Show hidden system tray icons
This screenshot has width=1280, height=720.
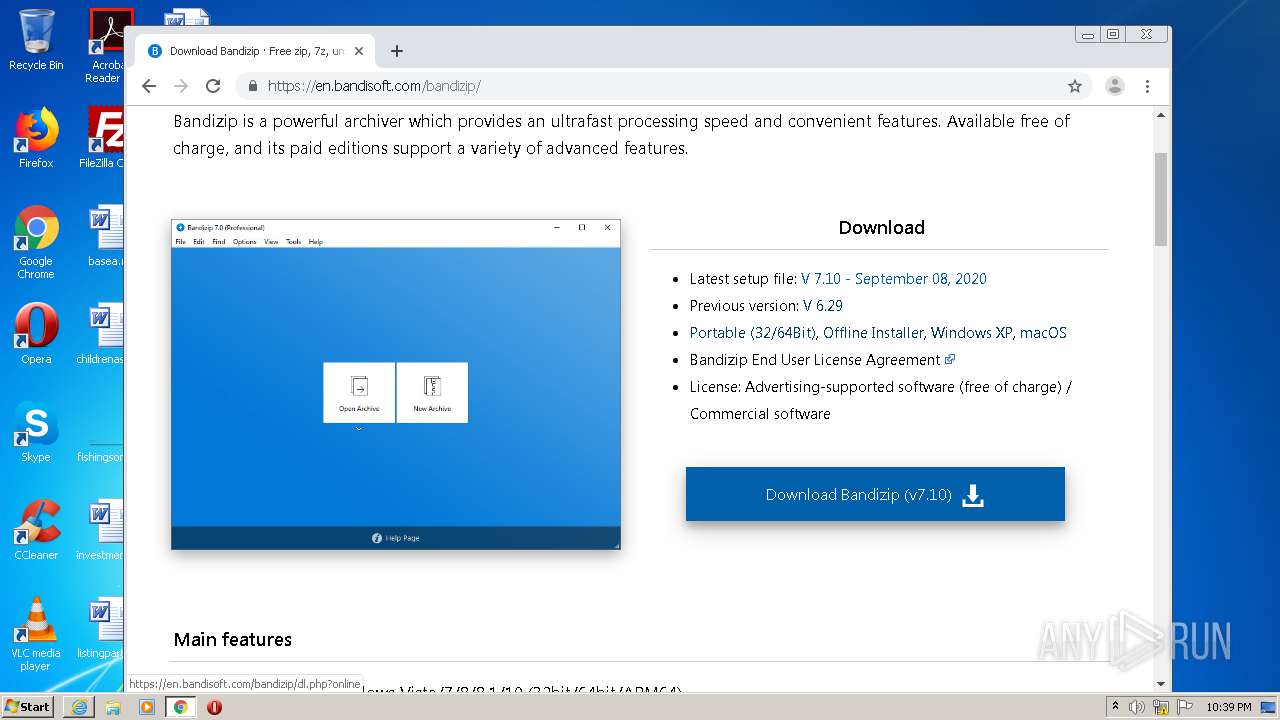(1115, 707)
